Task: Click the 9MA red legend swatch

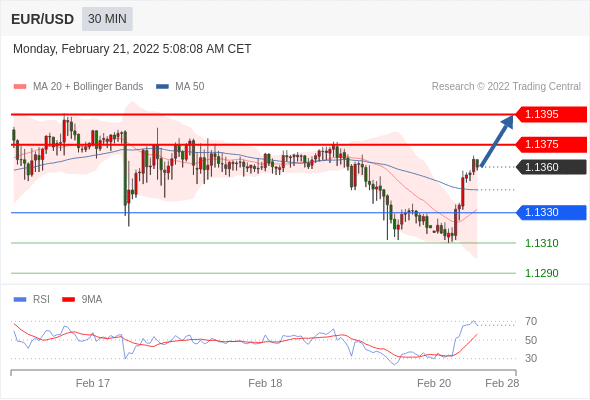Action: 68,300
